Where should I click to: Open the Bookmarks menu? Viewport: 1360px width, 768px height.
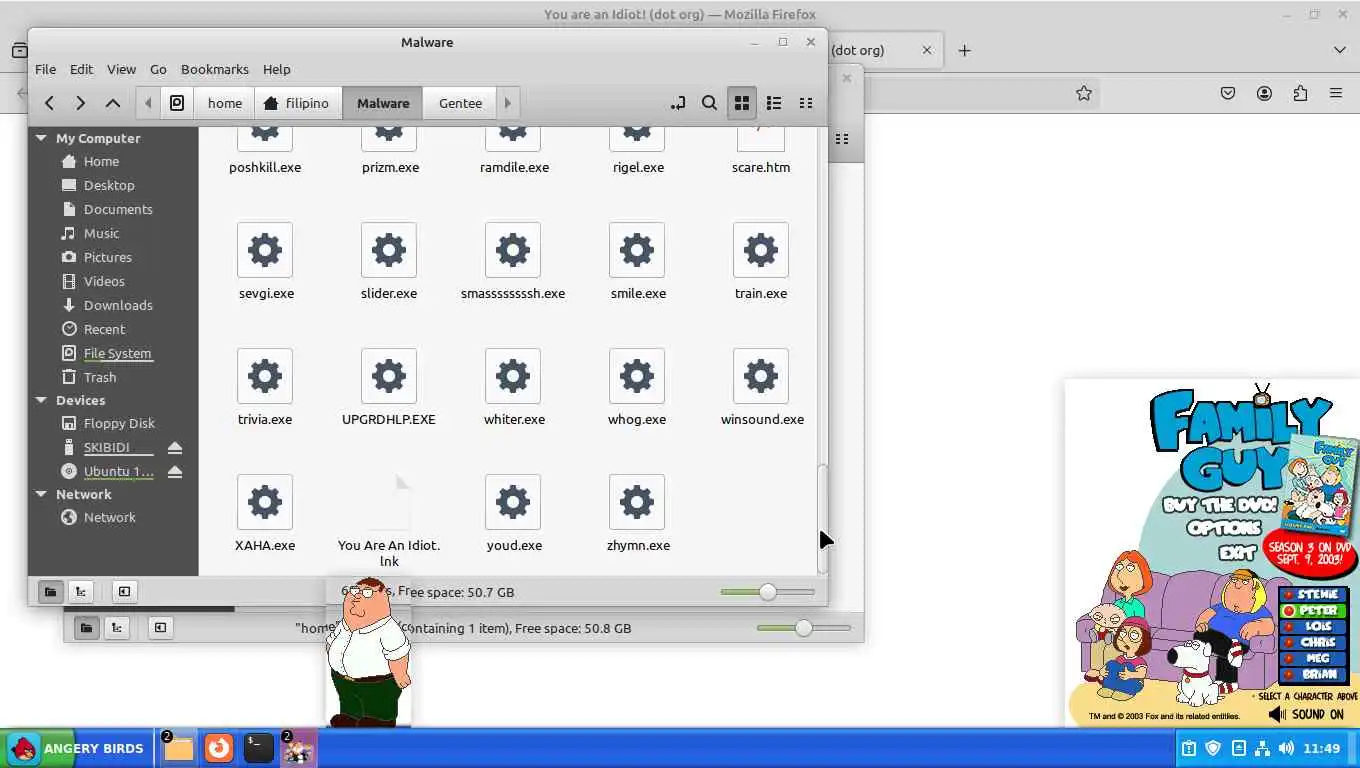215,69
